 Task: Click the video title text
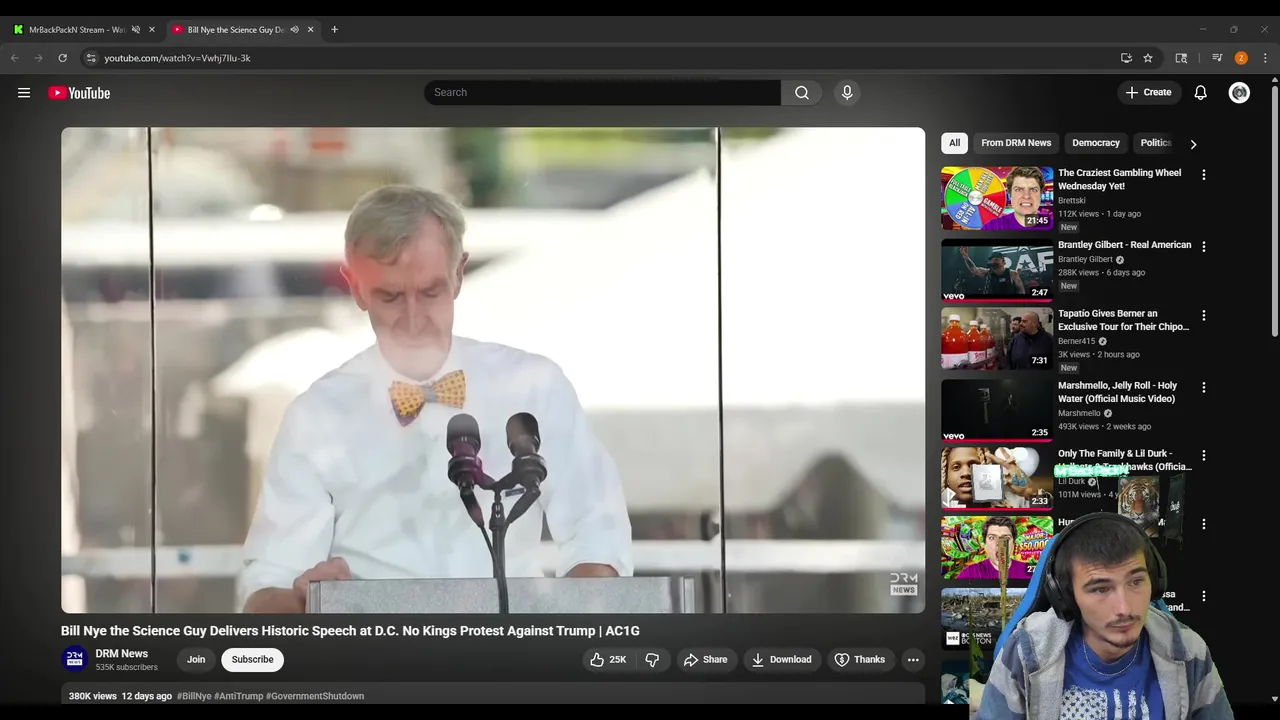[x=350, y=631]
